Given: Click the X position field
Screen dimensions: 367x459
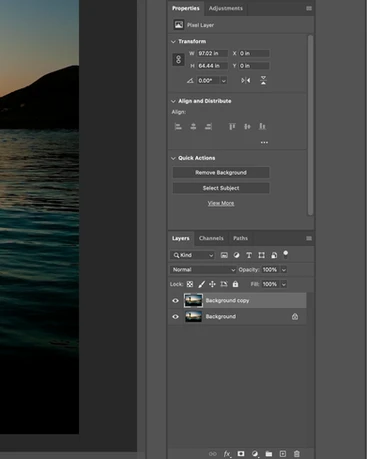Looking at the screenshot, I should pos(254,53).
